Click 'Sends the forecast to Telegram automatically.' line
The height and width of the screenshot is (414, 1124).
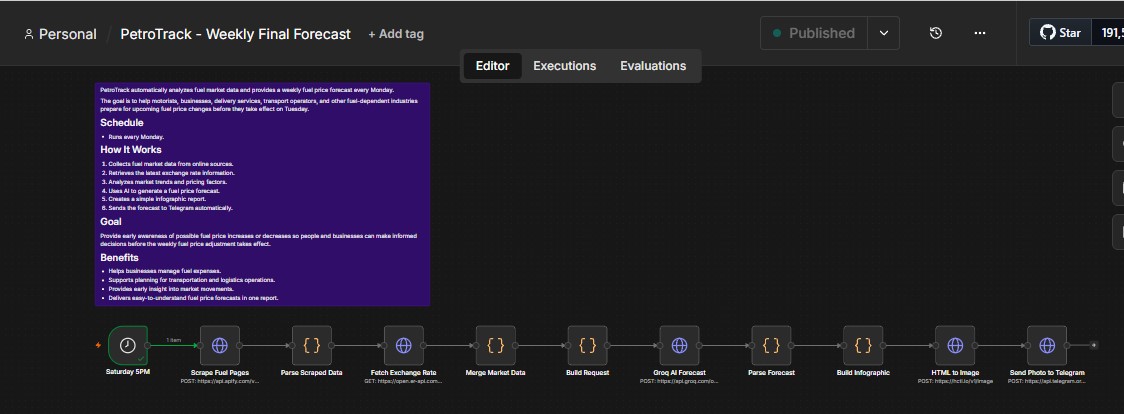171,208
